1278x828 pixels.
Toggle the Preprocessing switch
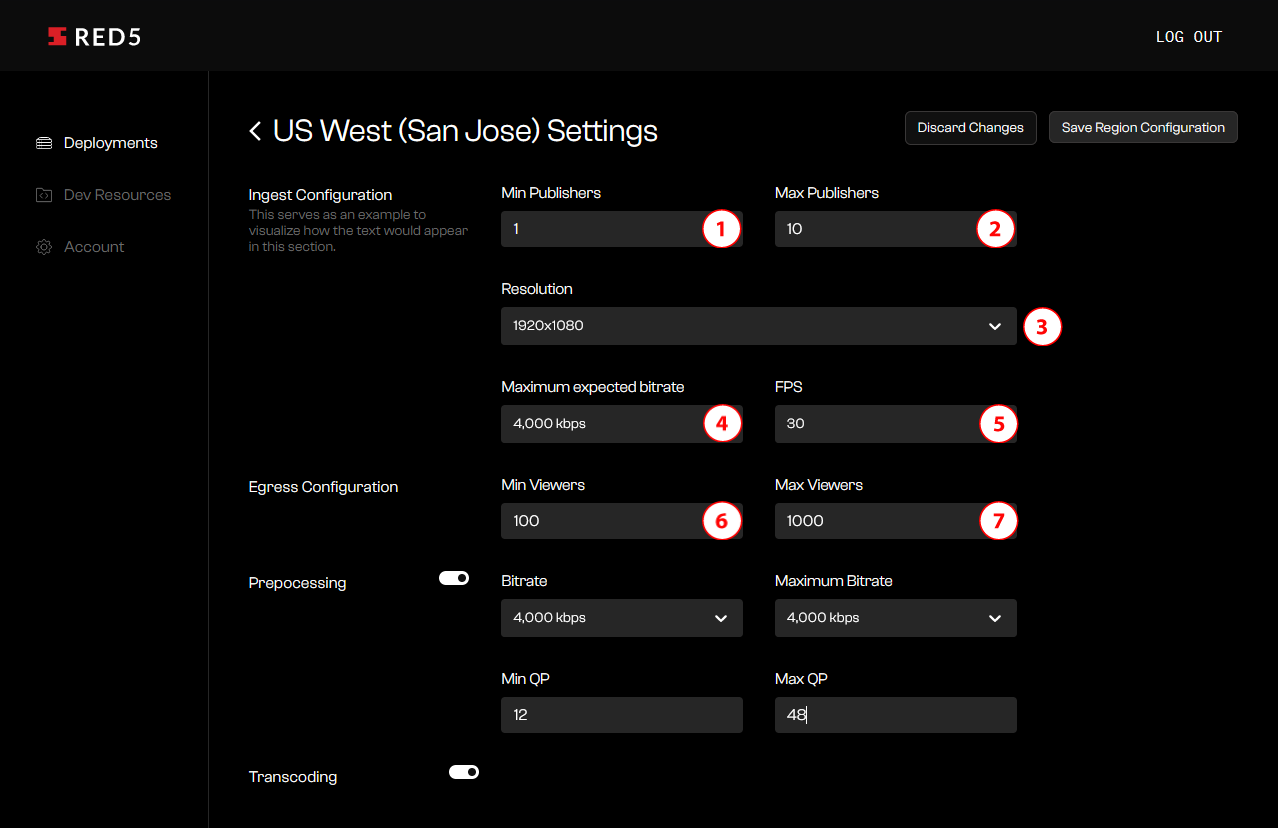(x=454, y=578)
